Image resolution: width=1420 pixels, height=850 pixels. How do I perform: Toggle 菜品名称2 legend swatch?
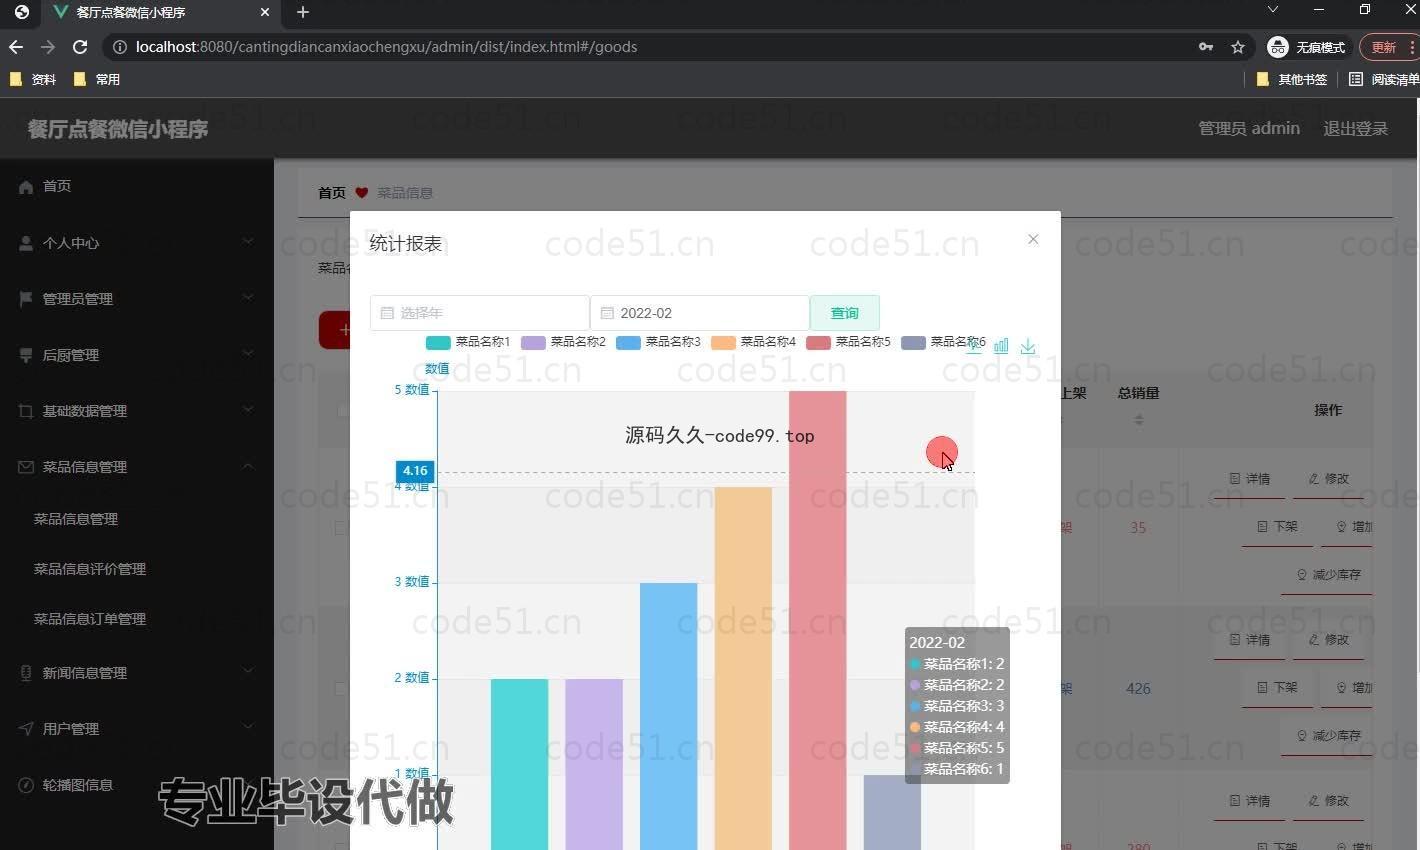pos(533,343)
